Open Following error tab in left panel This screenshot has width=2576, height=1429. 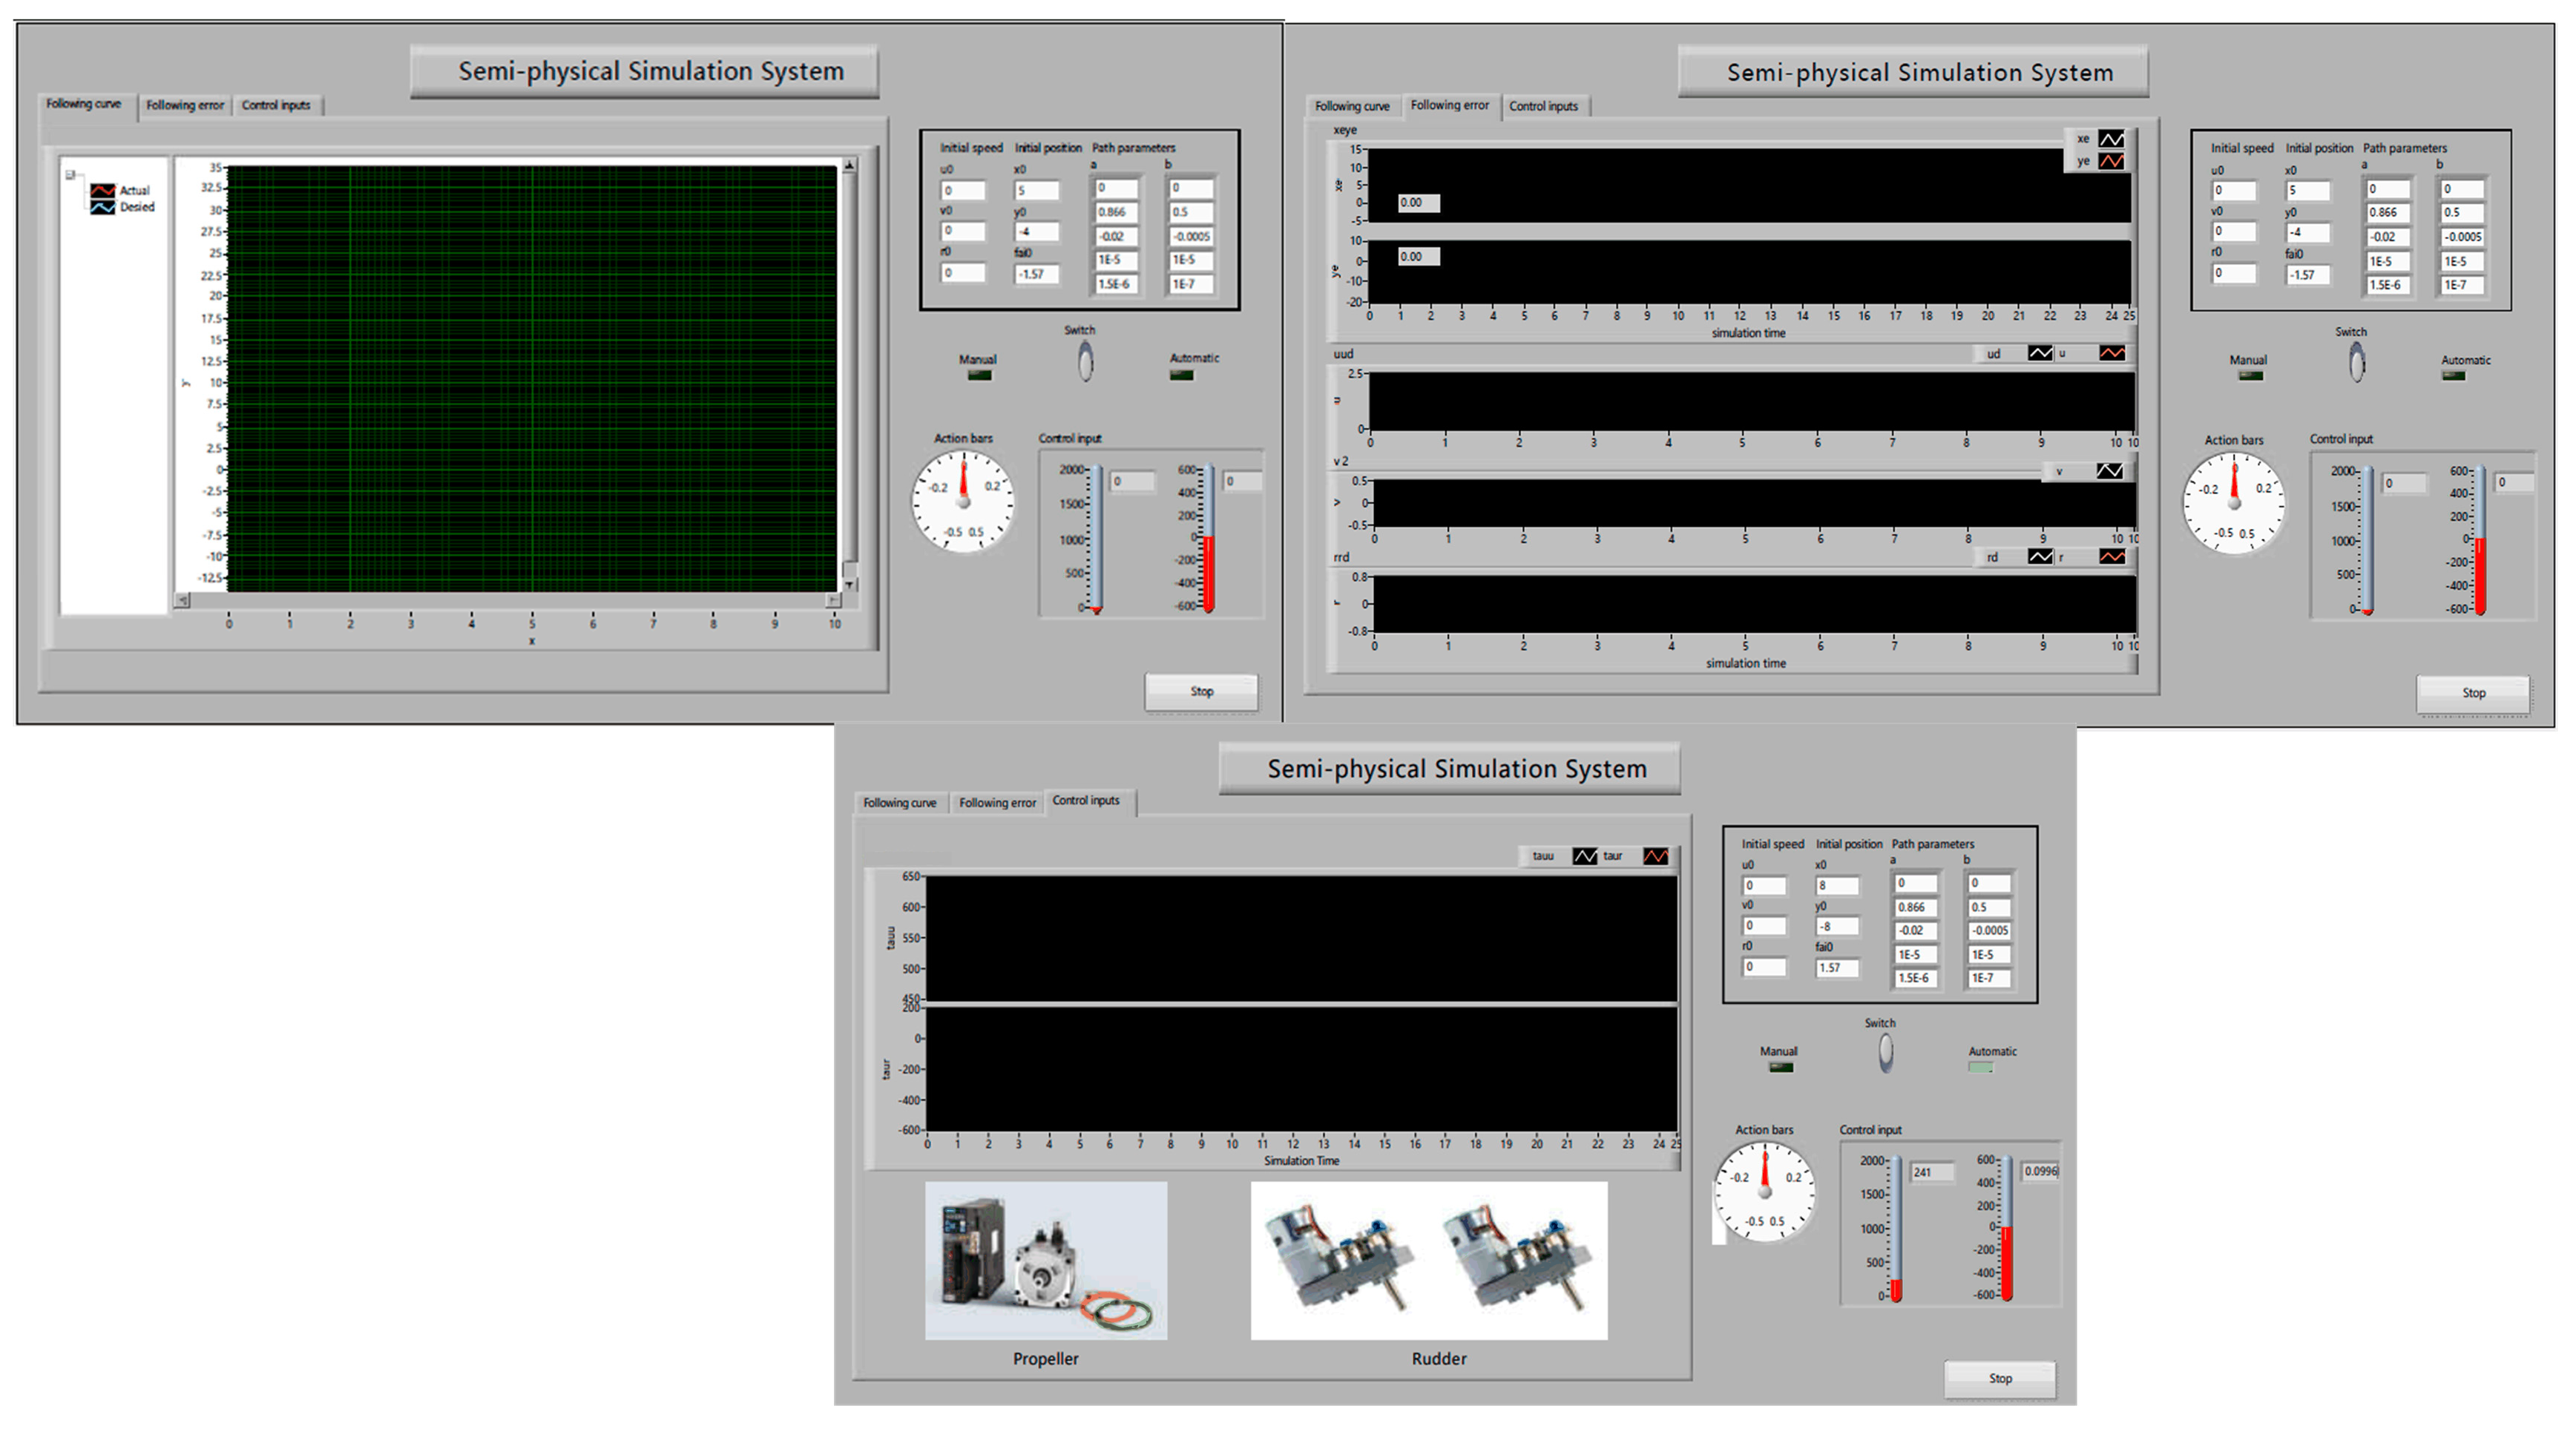pos(185,105)
